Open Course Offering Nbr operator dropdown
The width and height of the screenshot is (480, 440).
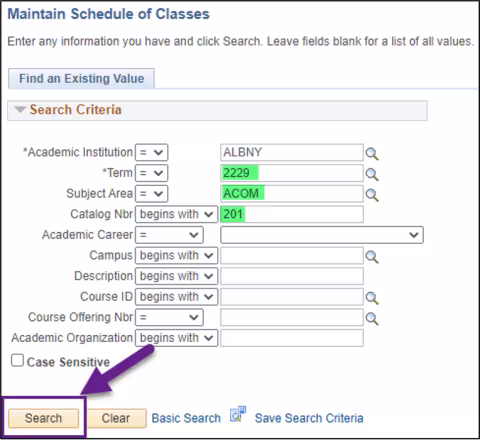point(169,317)
